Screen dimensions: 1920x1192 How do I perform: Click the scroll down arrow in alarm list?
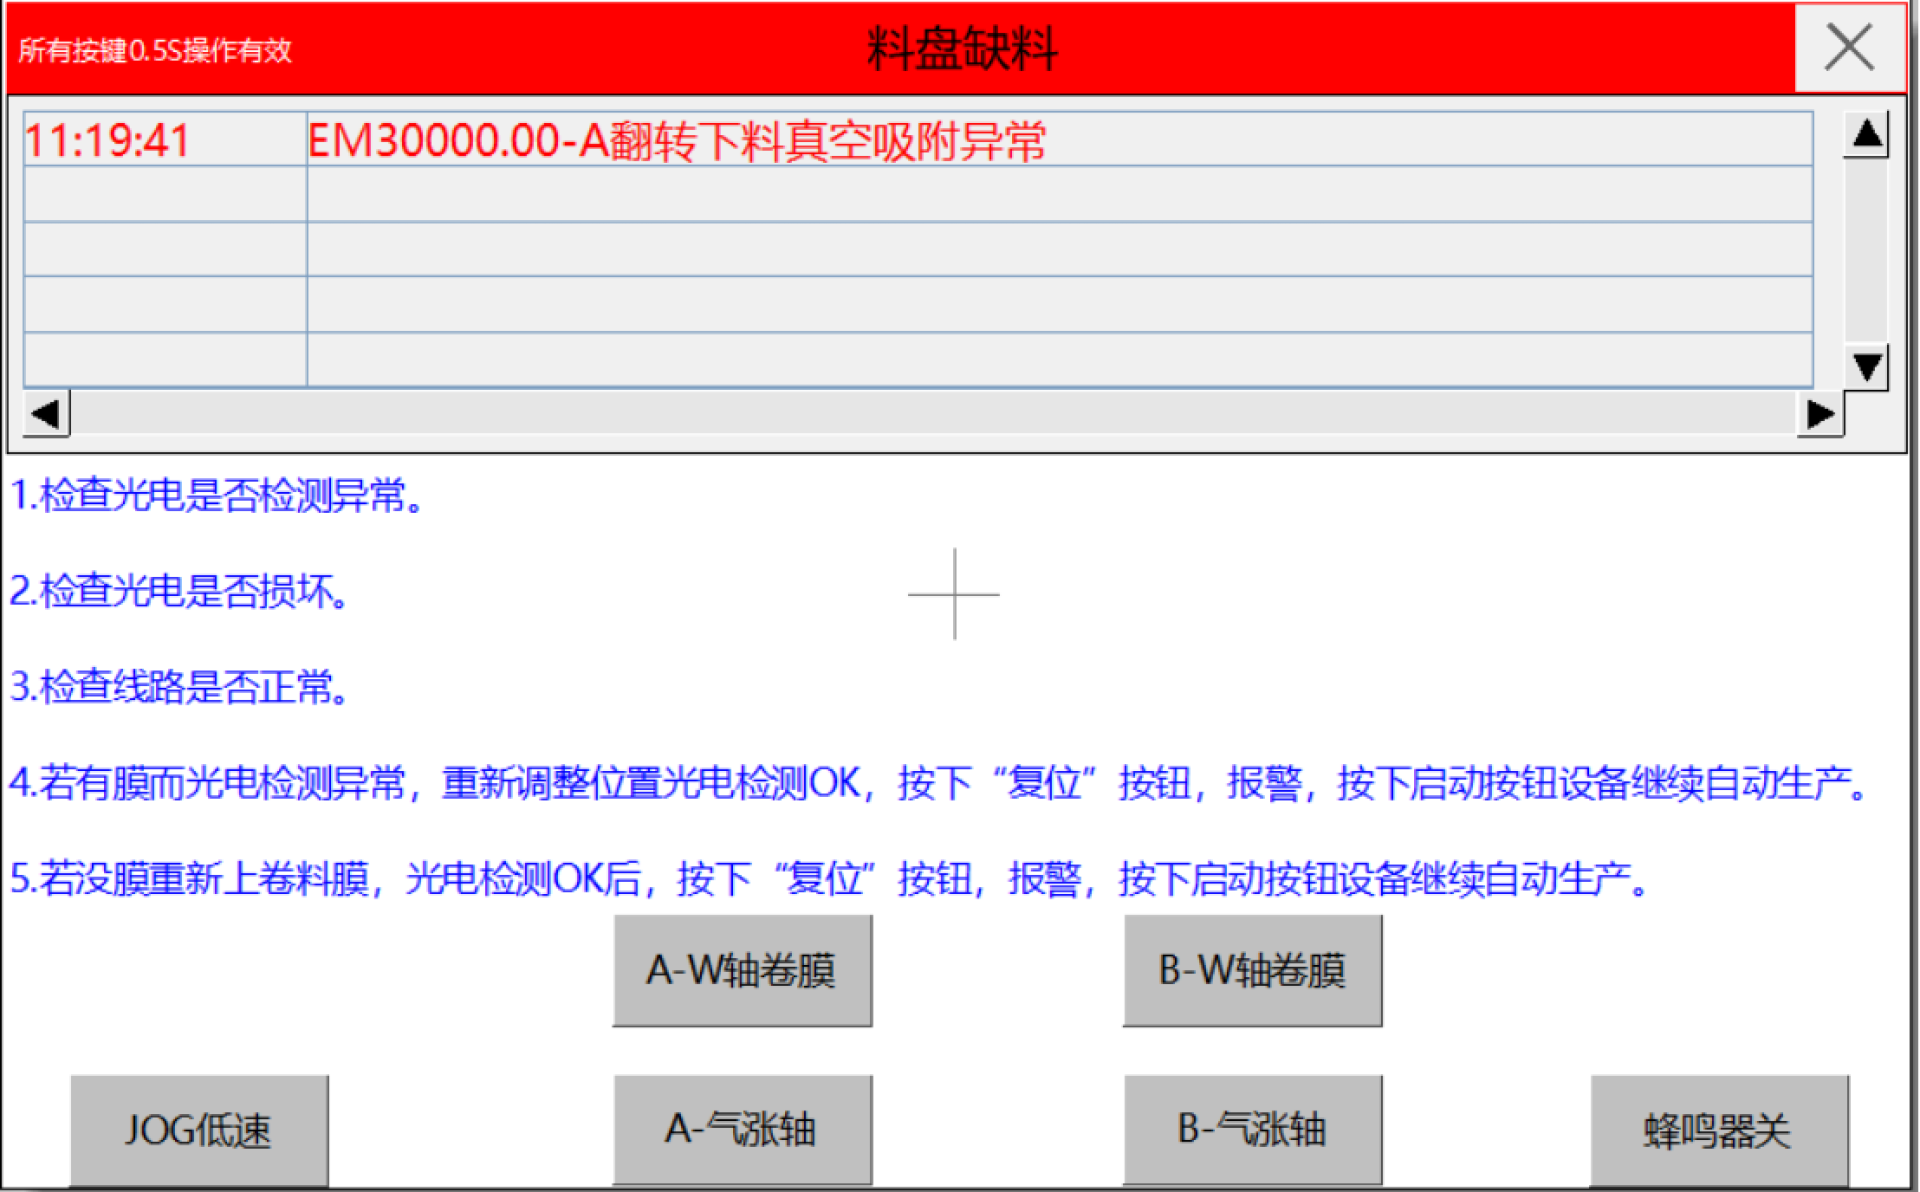pyautogui.click(x=1866, y=366)
